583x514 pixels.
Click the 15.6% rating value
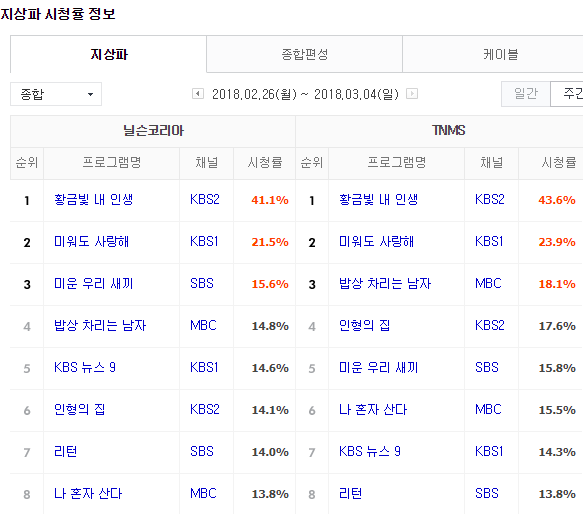[x=270, y=284]
